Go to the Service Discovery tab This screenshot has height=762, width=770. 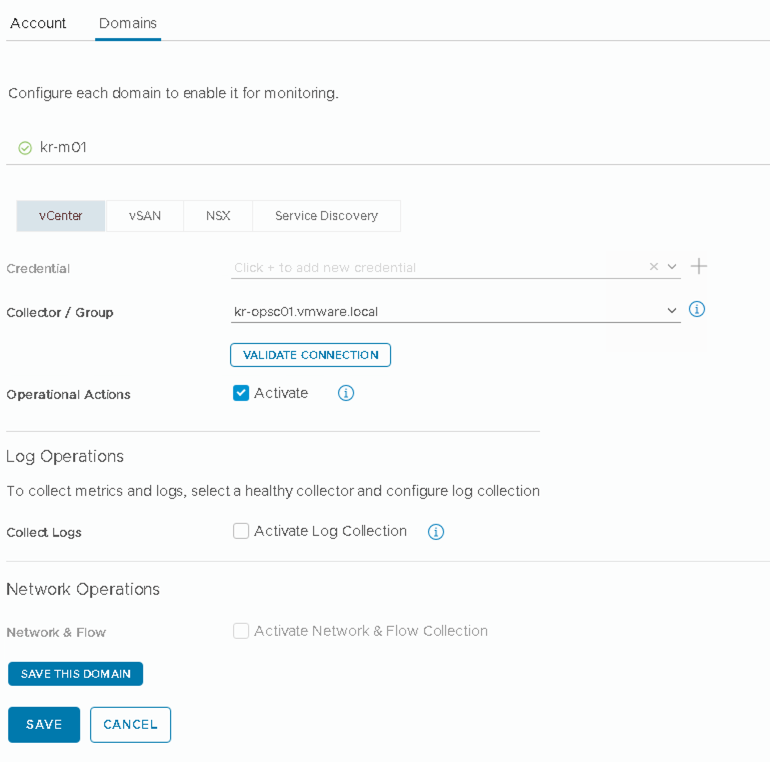326,216
